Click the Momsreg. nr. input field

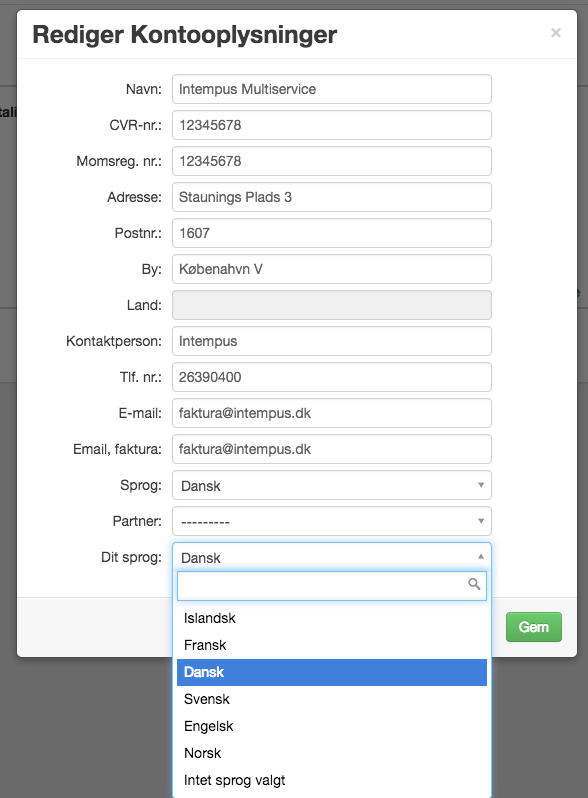click(x=332, y=161)
